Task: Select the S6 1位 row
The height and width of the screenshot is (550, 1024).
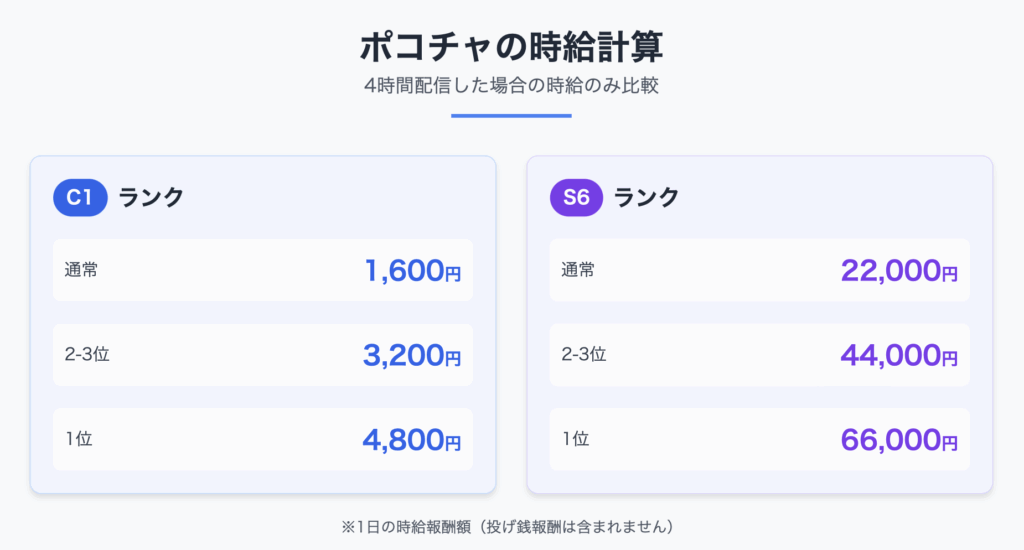Action: 760,439
